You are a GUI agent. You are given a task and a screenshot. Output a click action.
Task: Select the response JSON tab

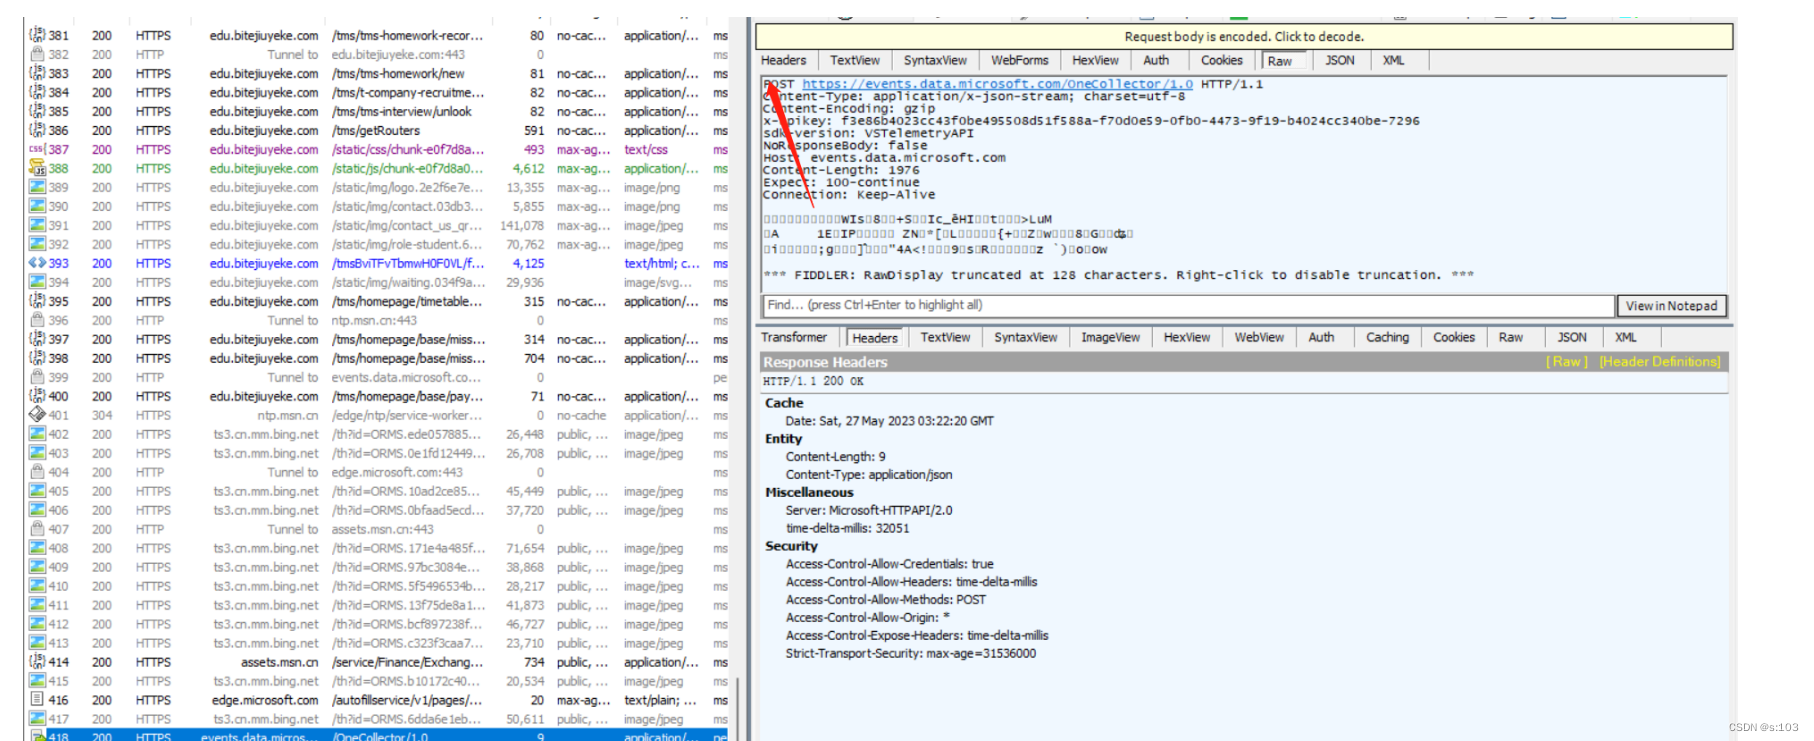click(x=1572, y=338)
